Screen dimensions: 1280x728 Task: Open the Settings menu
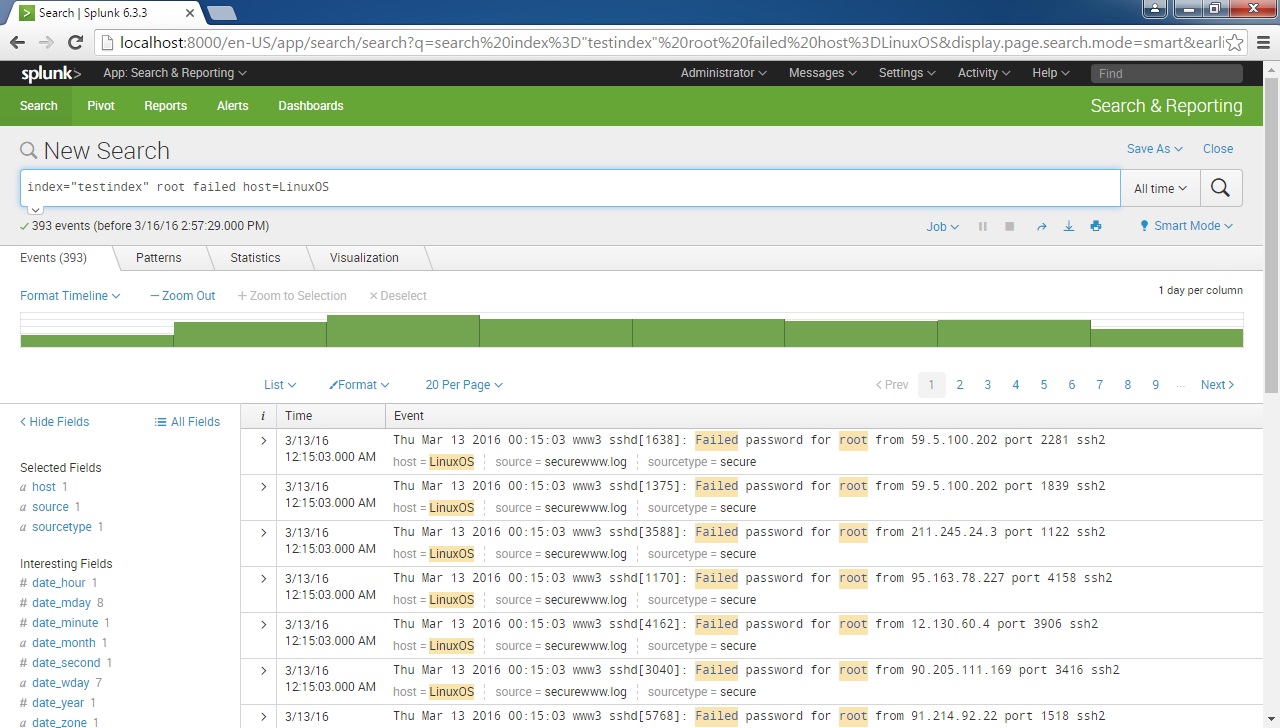click(905, 72)
